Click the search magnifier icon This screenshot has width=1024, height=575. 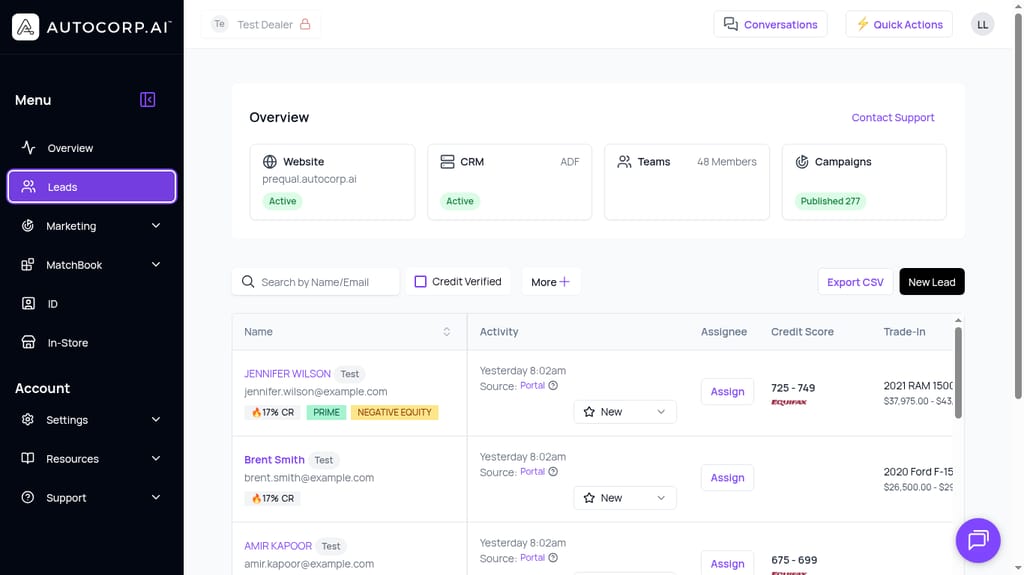point(248,282)
